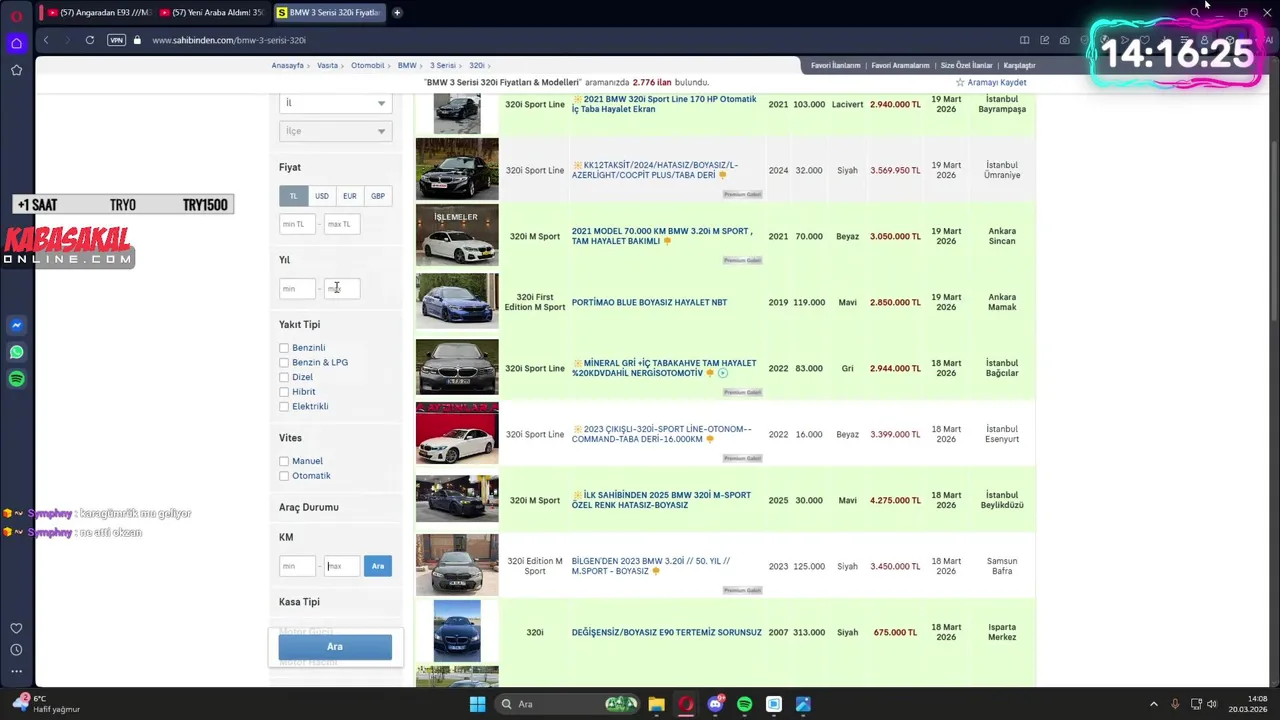Check the Dizel fuel checkbox

[x=284, y=377]
